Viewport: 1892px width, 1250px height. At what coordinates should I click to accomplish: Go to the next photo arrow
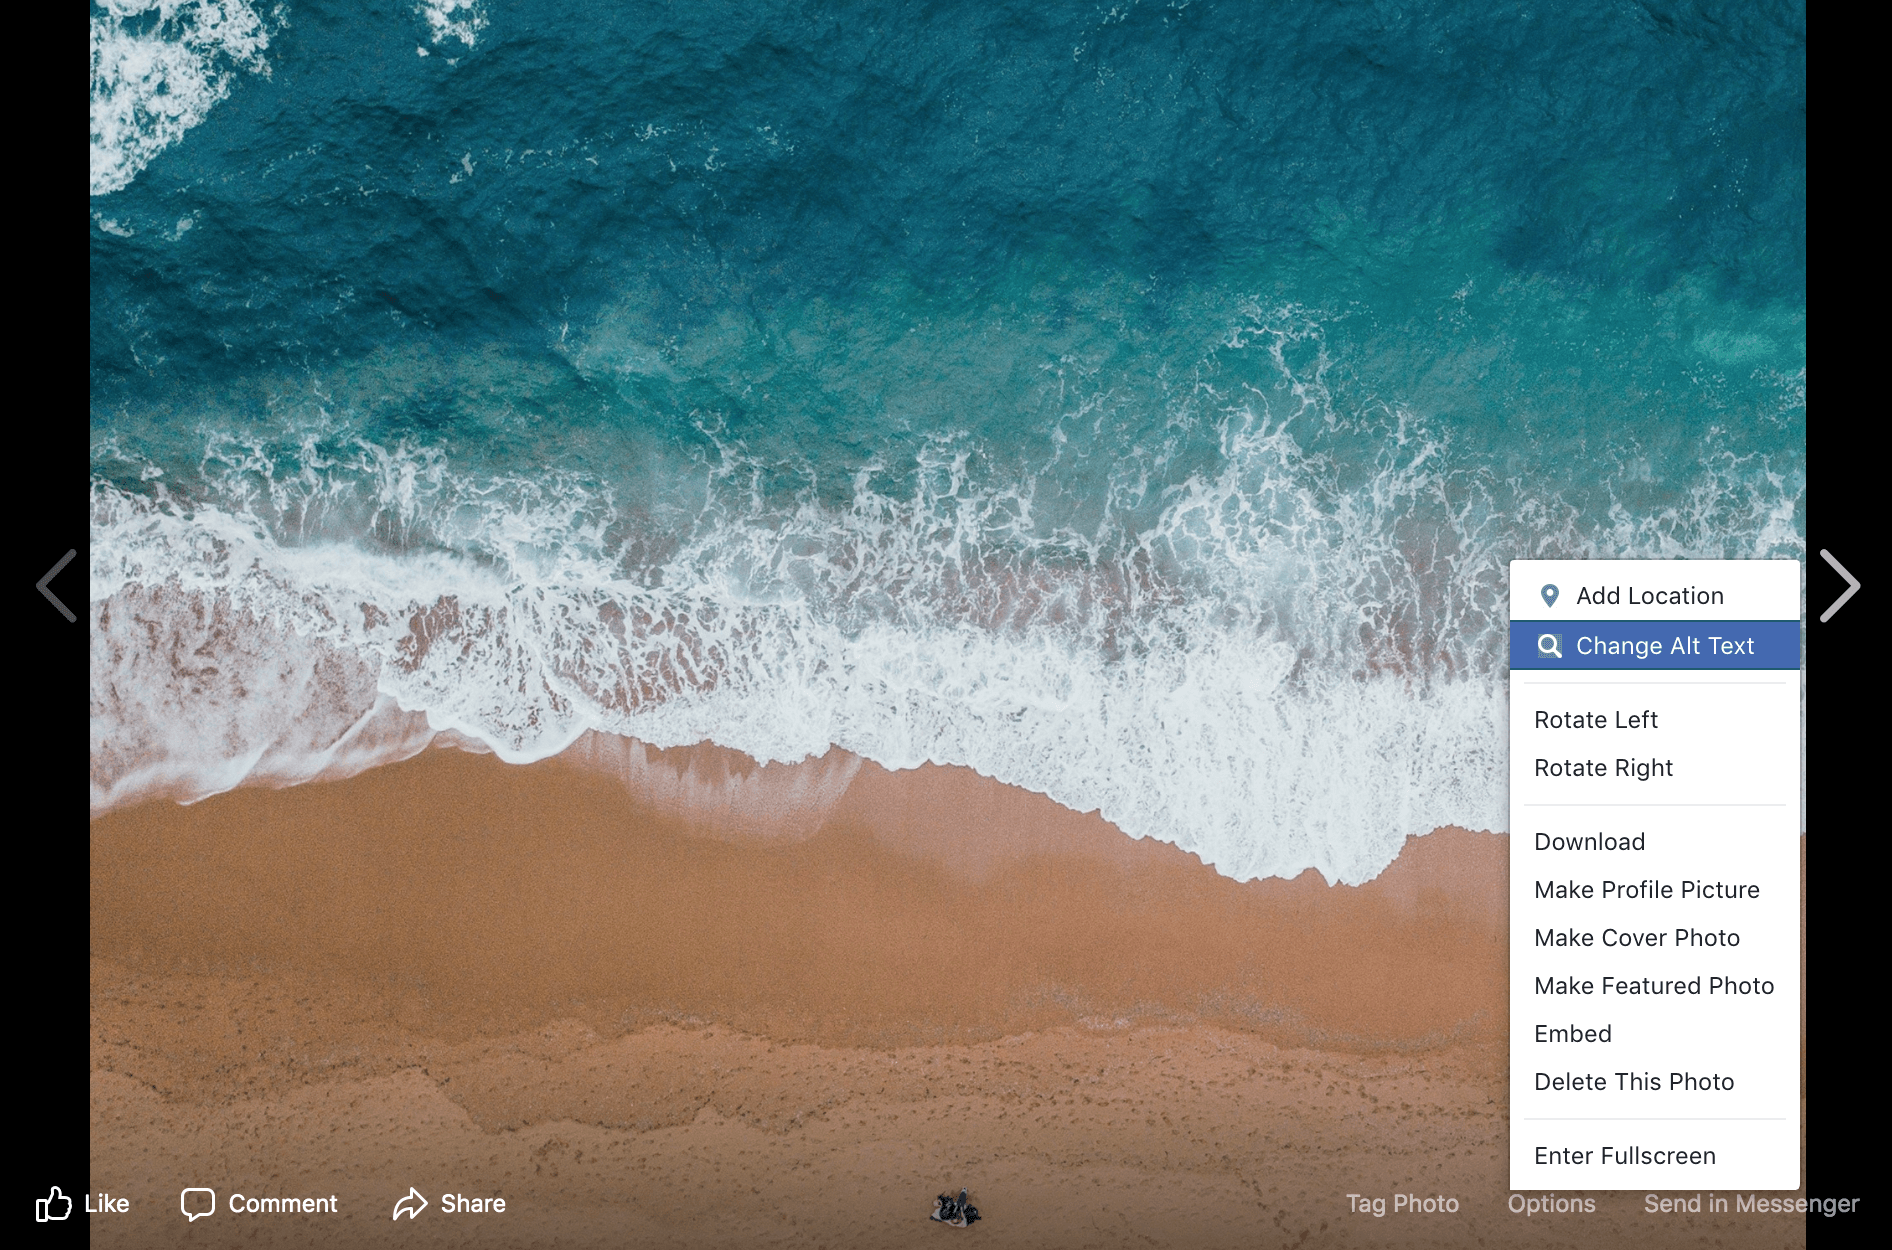(1839, 586)
